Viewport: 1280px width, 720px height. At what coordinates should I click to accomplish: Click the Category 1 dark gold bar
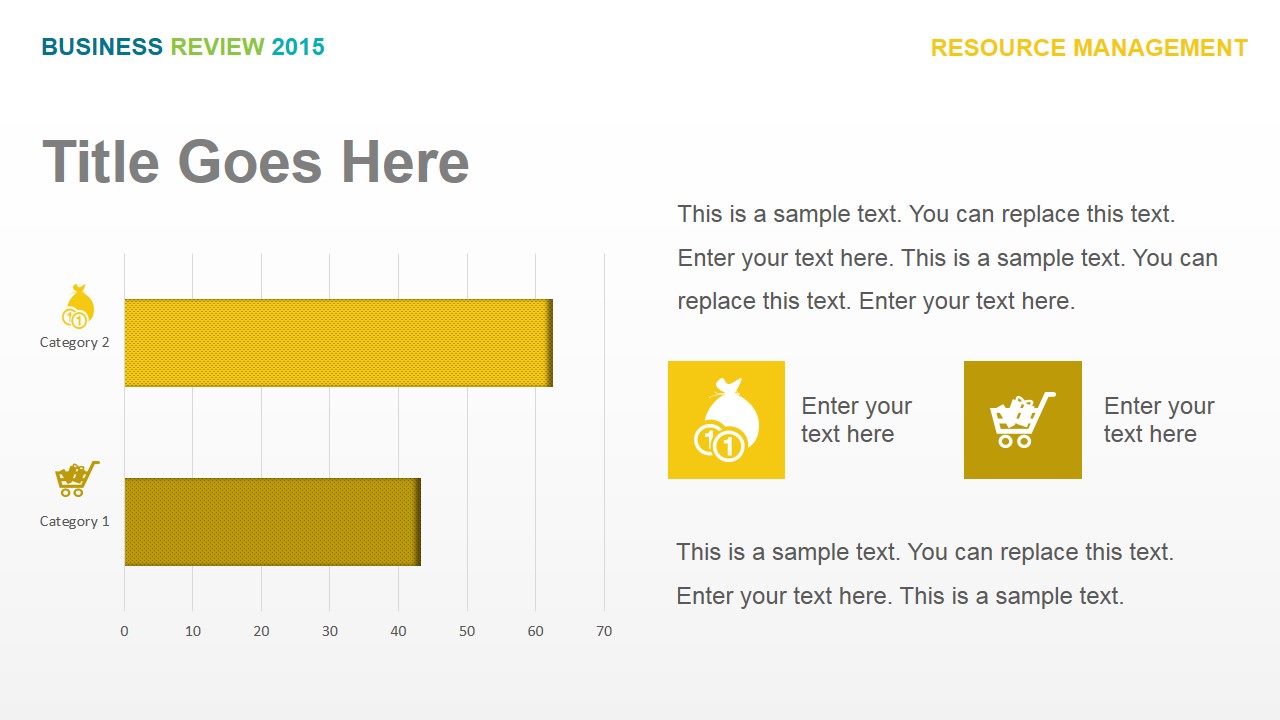[272, 522]
